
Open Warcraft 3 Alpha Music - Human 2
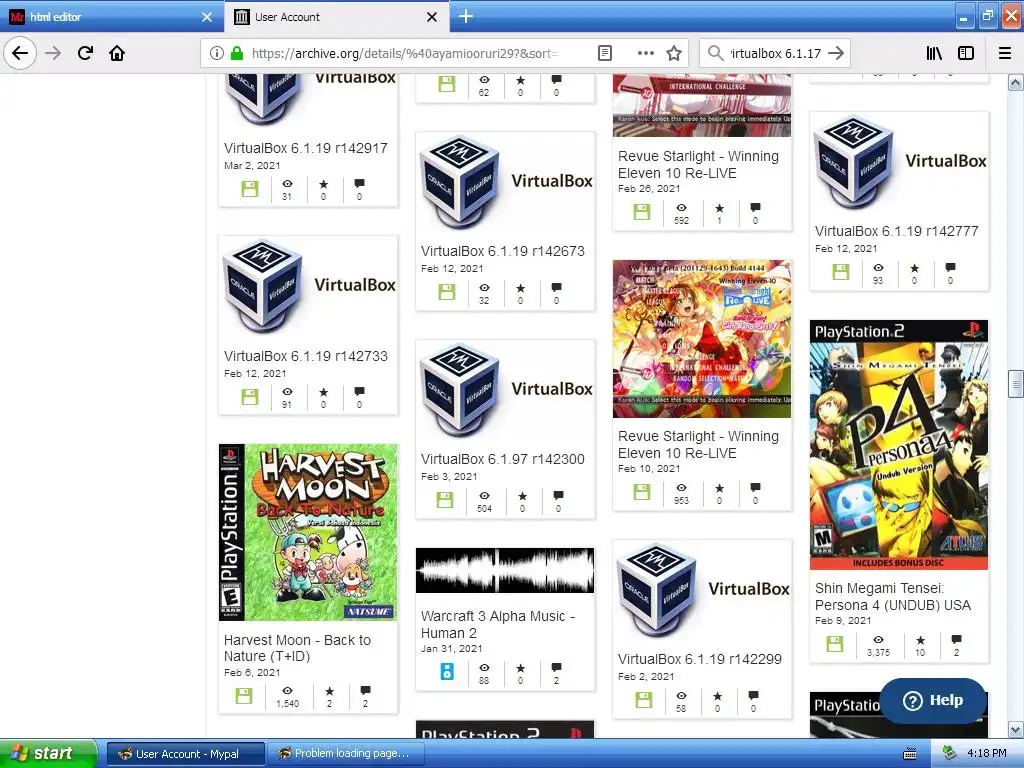[498, 624]
